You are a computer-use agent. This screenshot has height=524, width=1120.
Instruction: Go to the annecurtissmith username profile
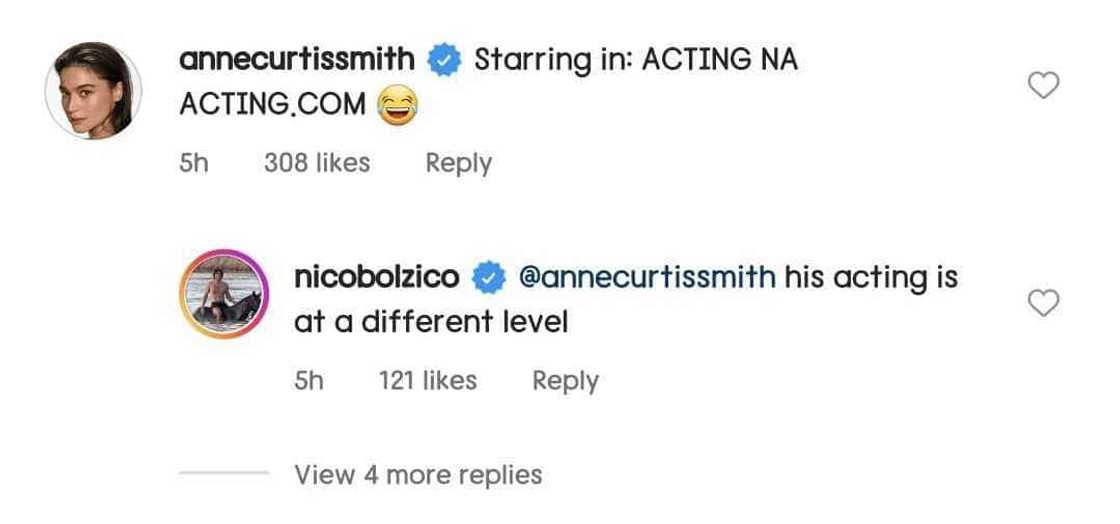pos(296,60)
